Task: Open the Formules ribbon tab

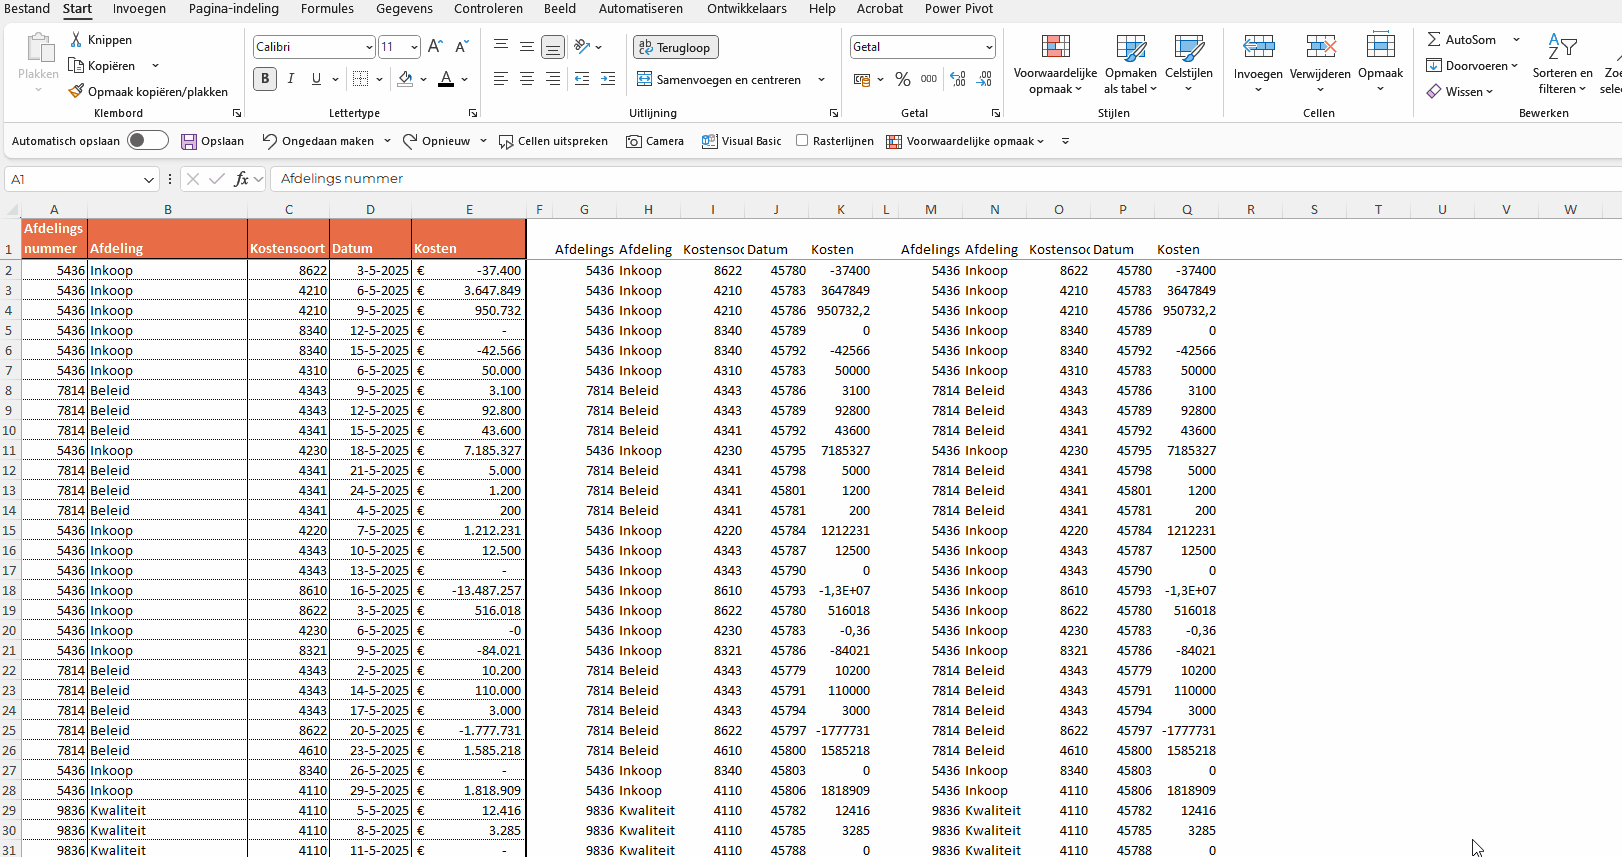Action: point(327,9)
